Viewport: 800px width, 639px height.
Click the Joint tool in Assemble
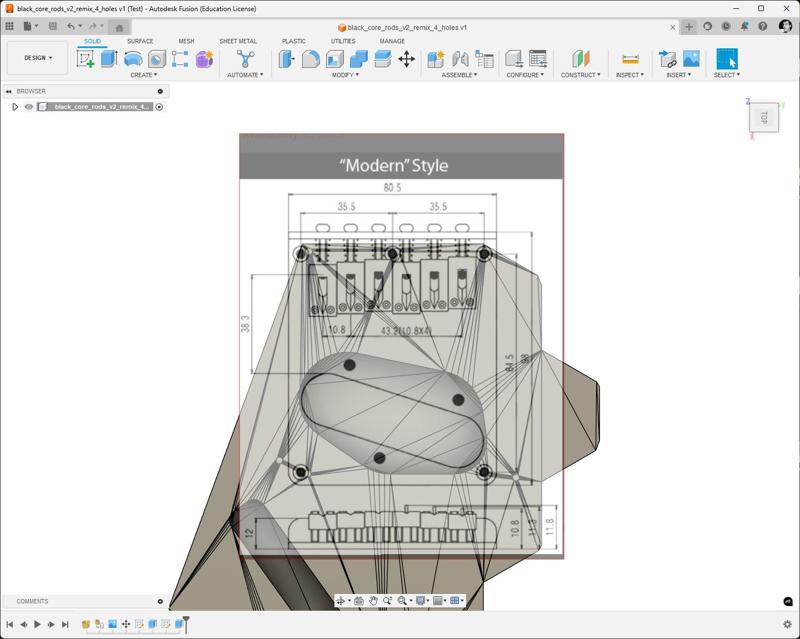pos(461,59)
